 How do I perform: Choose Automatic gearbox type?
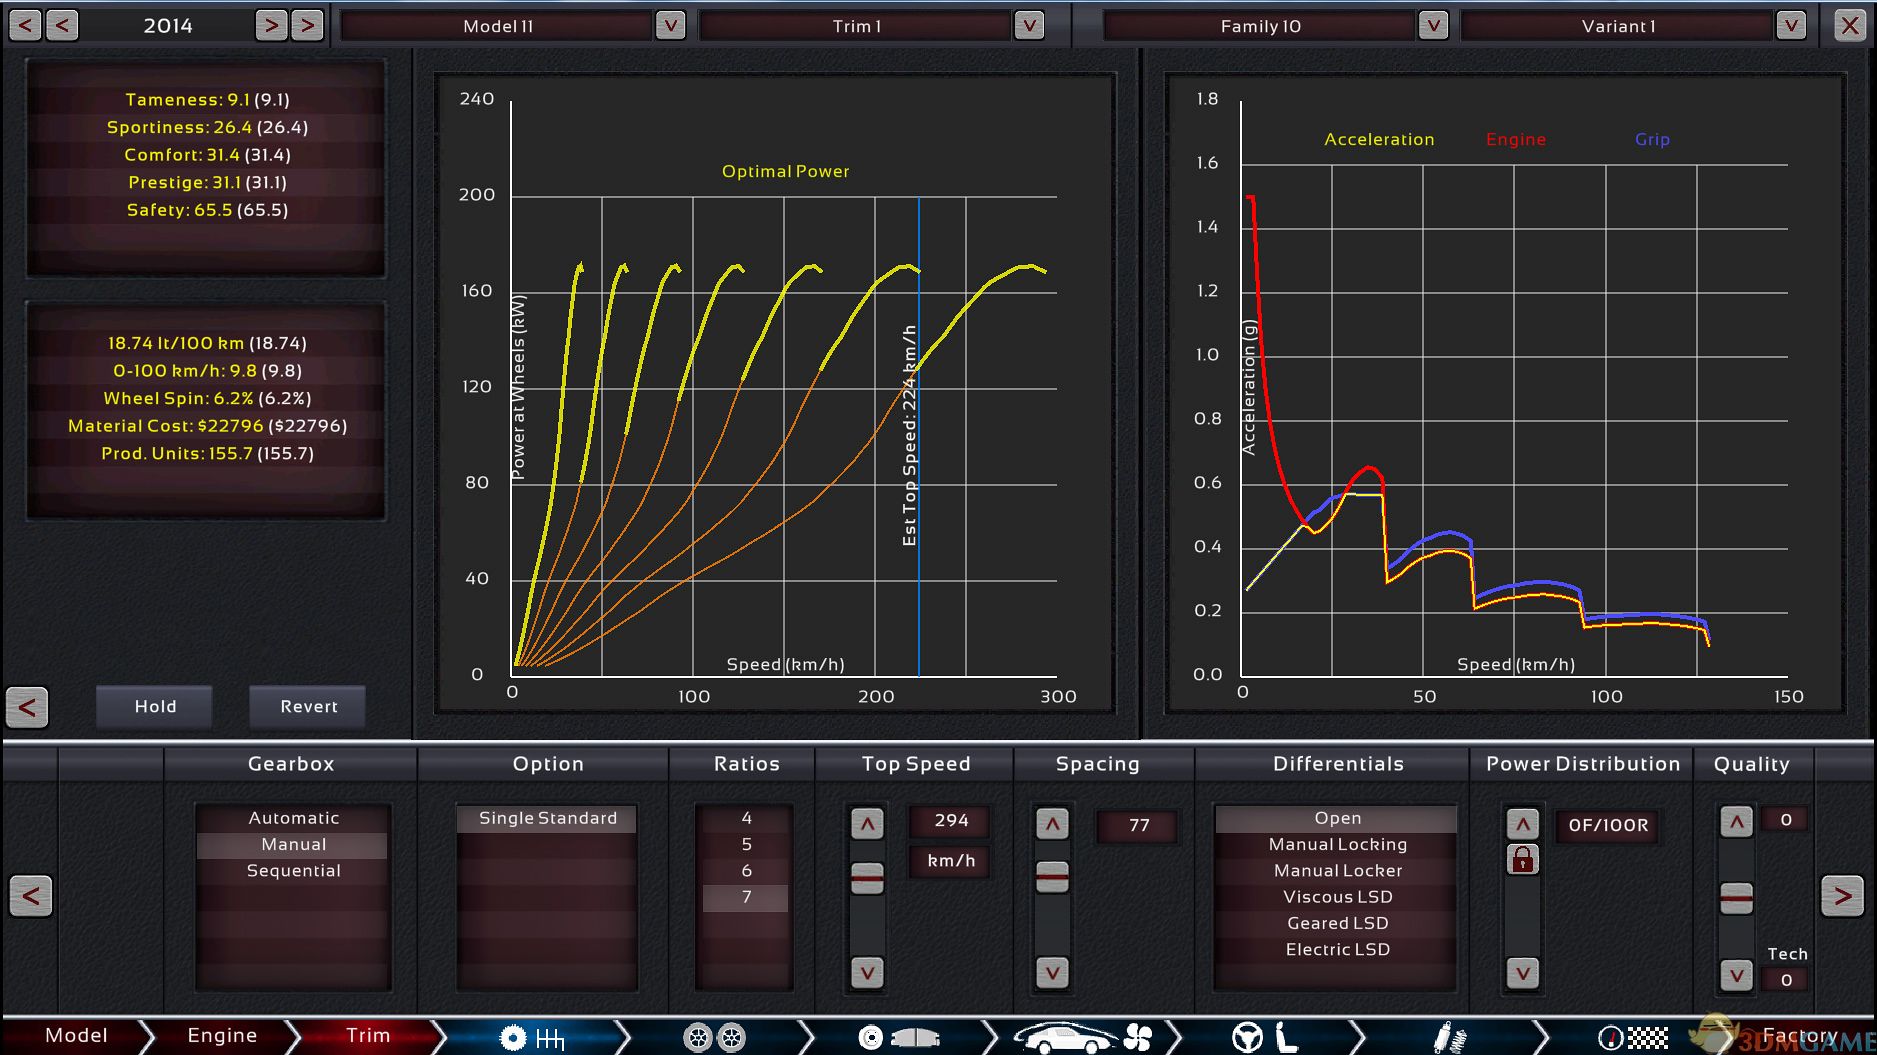[x=293, y=818]
